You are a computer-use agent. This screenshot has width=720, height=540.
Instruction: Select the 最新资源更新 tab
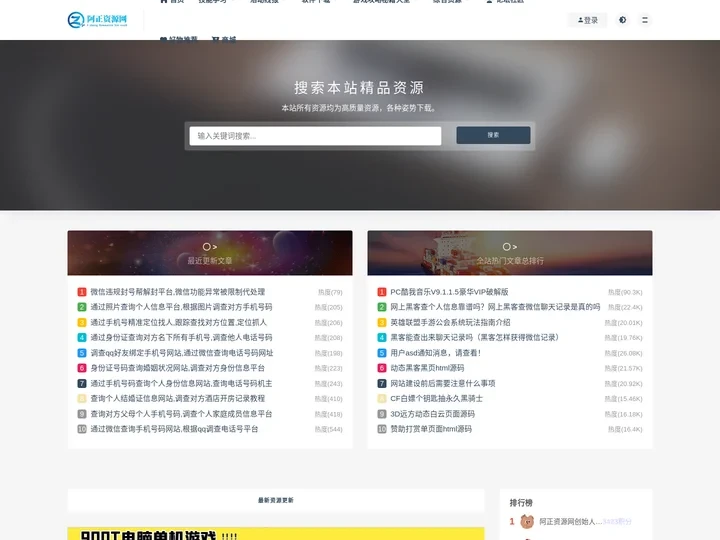276,501
